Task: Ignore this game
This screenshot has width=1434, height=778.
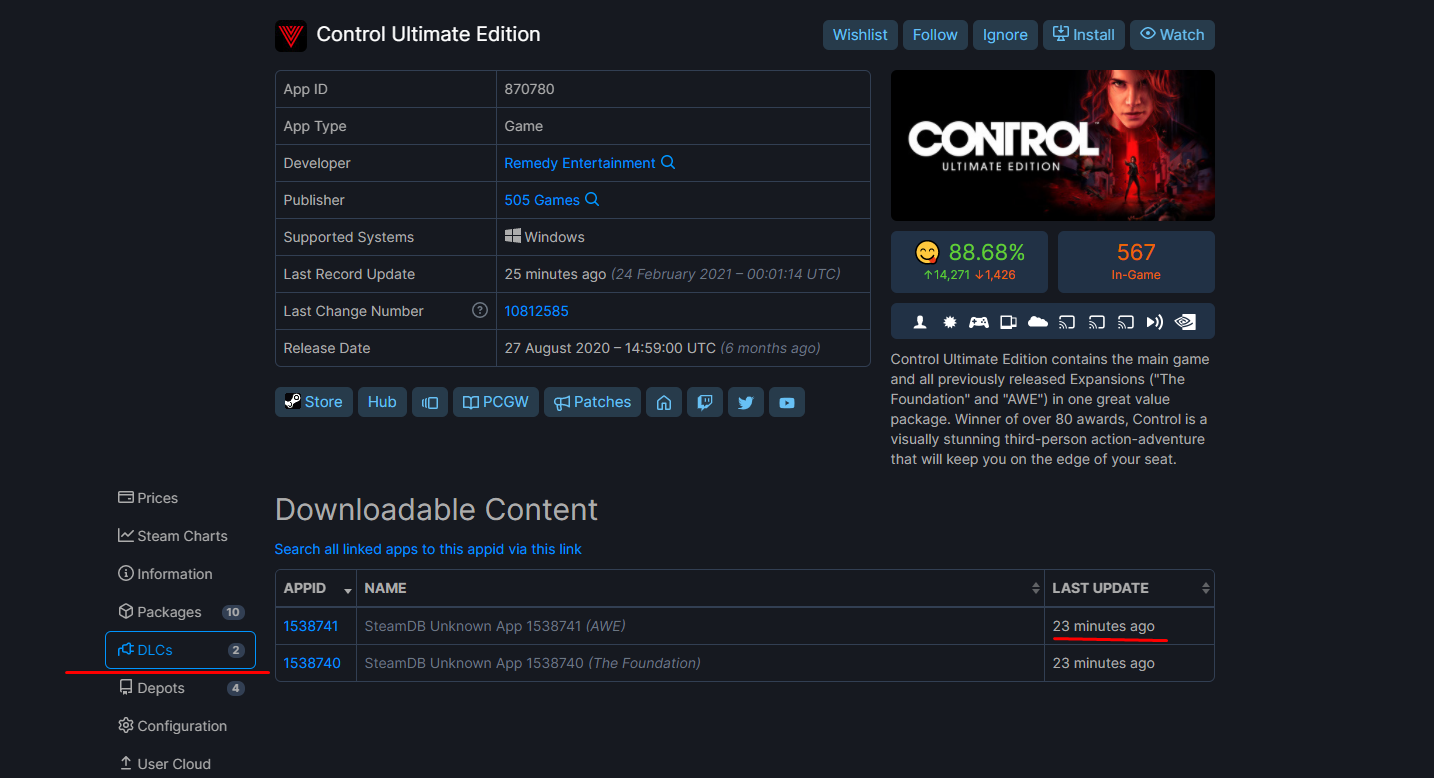Action: [1005, 35]
